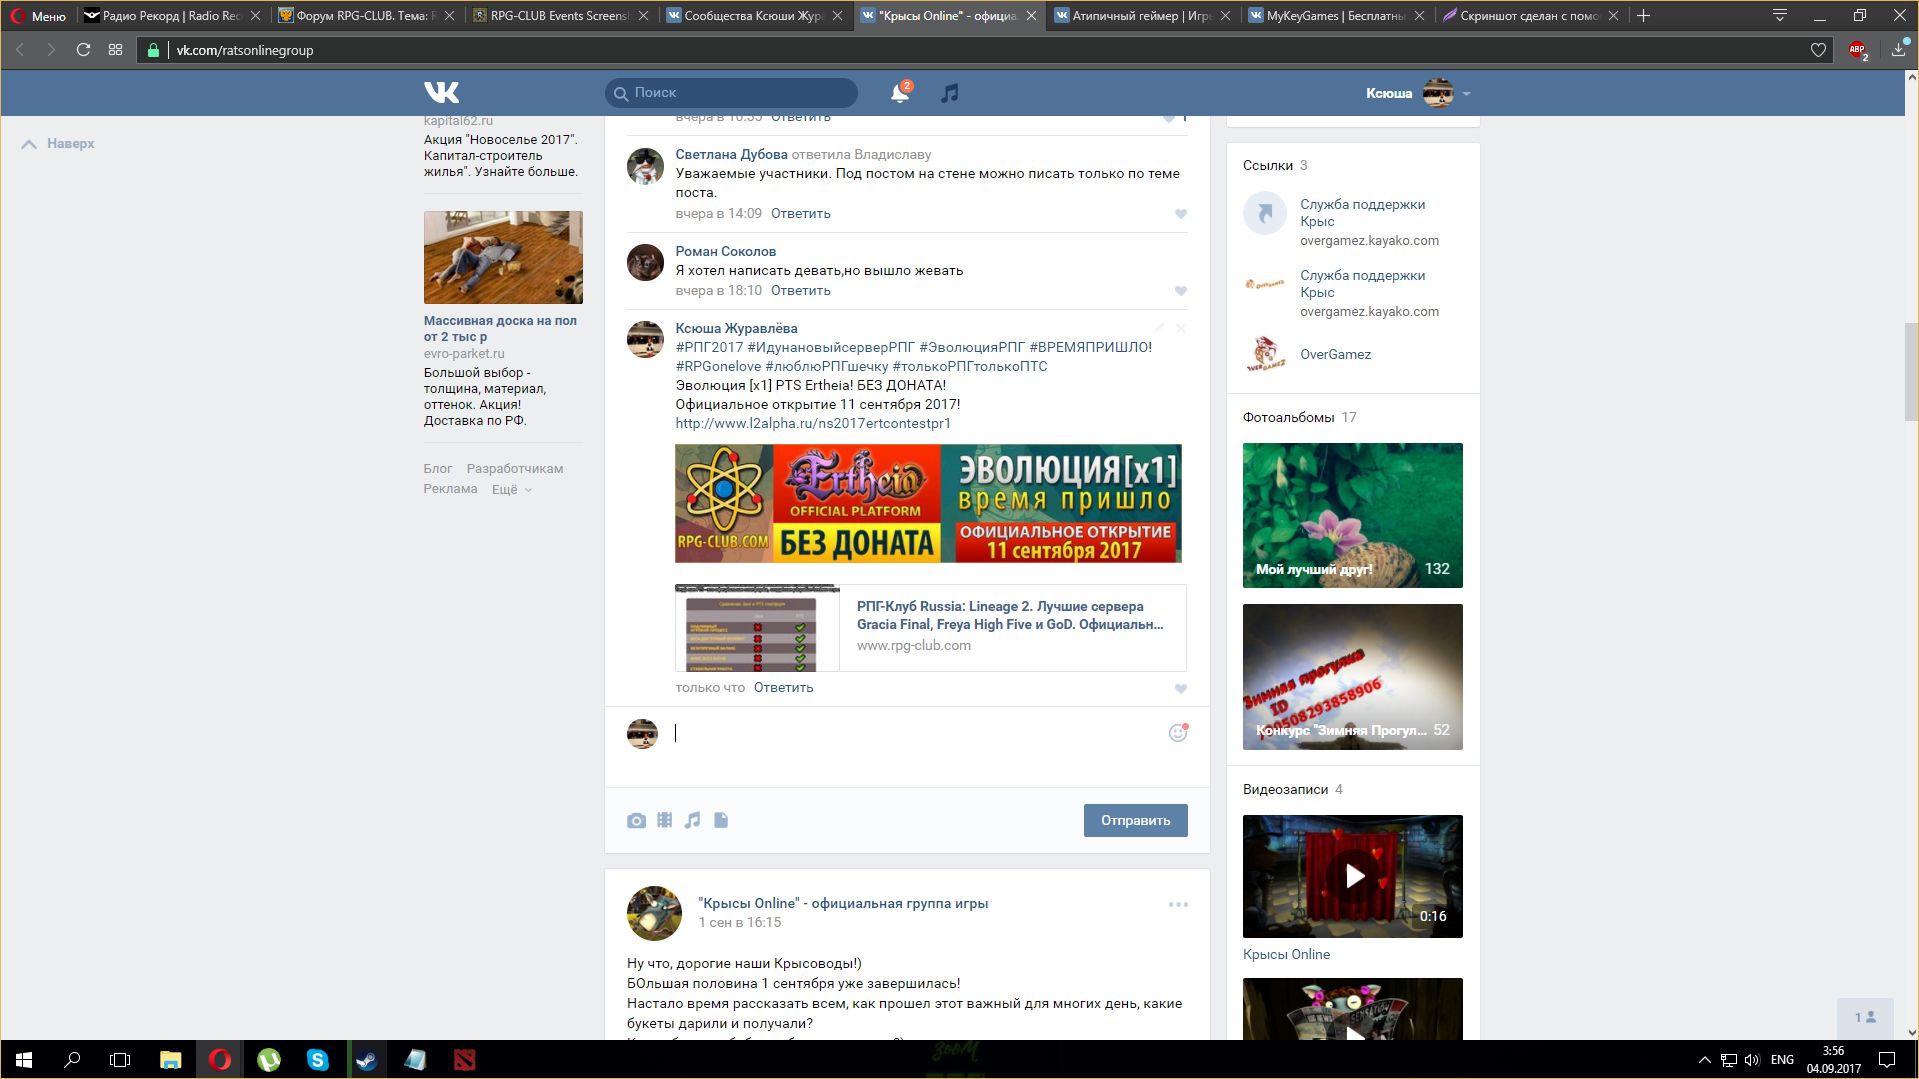Switch to Сообщества Ксюши tab

[x=754, y=16]
